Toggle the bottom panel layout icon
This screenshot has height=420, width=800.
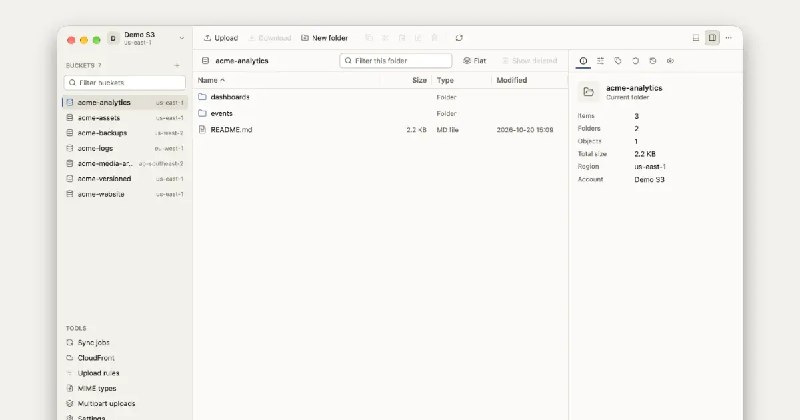click(x=695, y=38)
